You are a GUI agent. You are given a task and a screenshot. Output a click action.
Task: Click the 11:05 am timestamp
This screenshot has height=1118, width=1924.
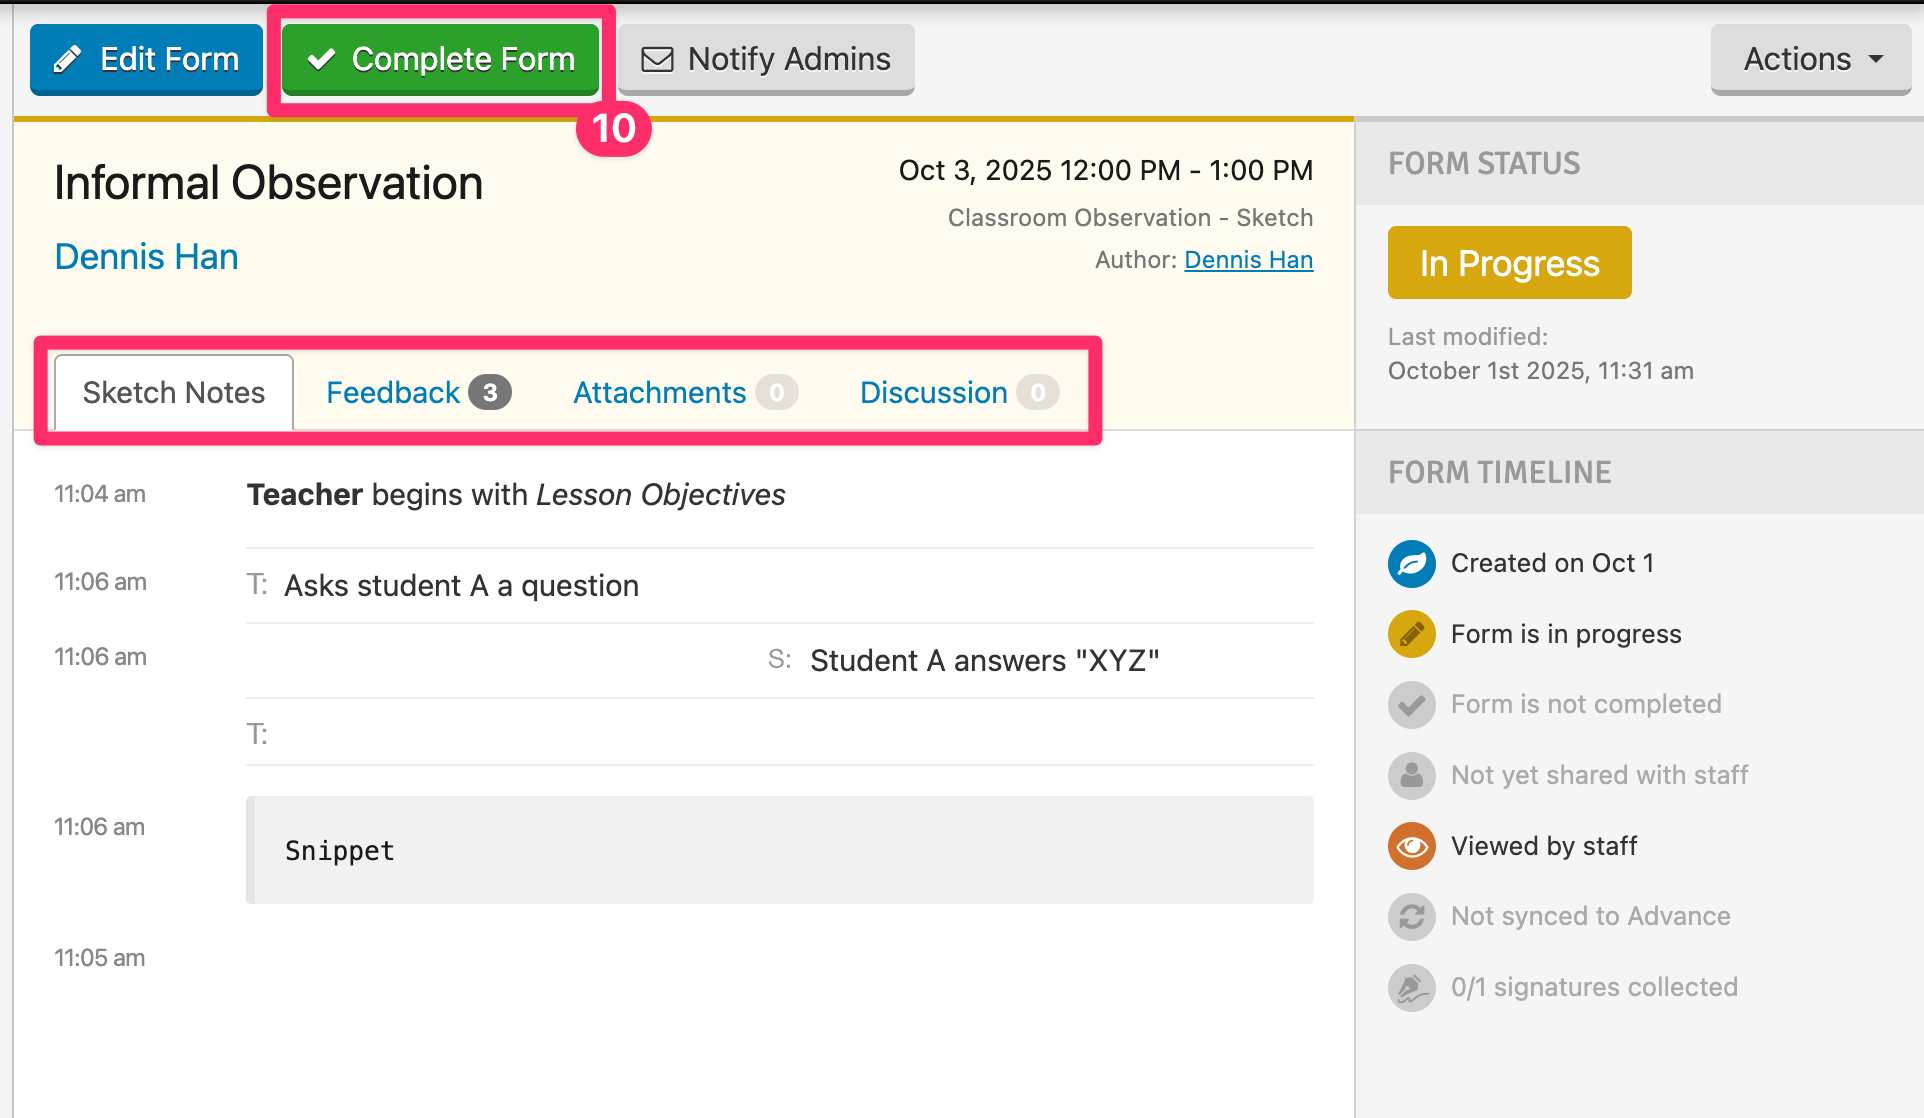pos(100,958)
